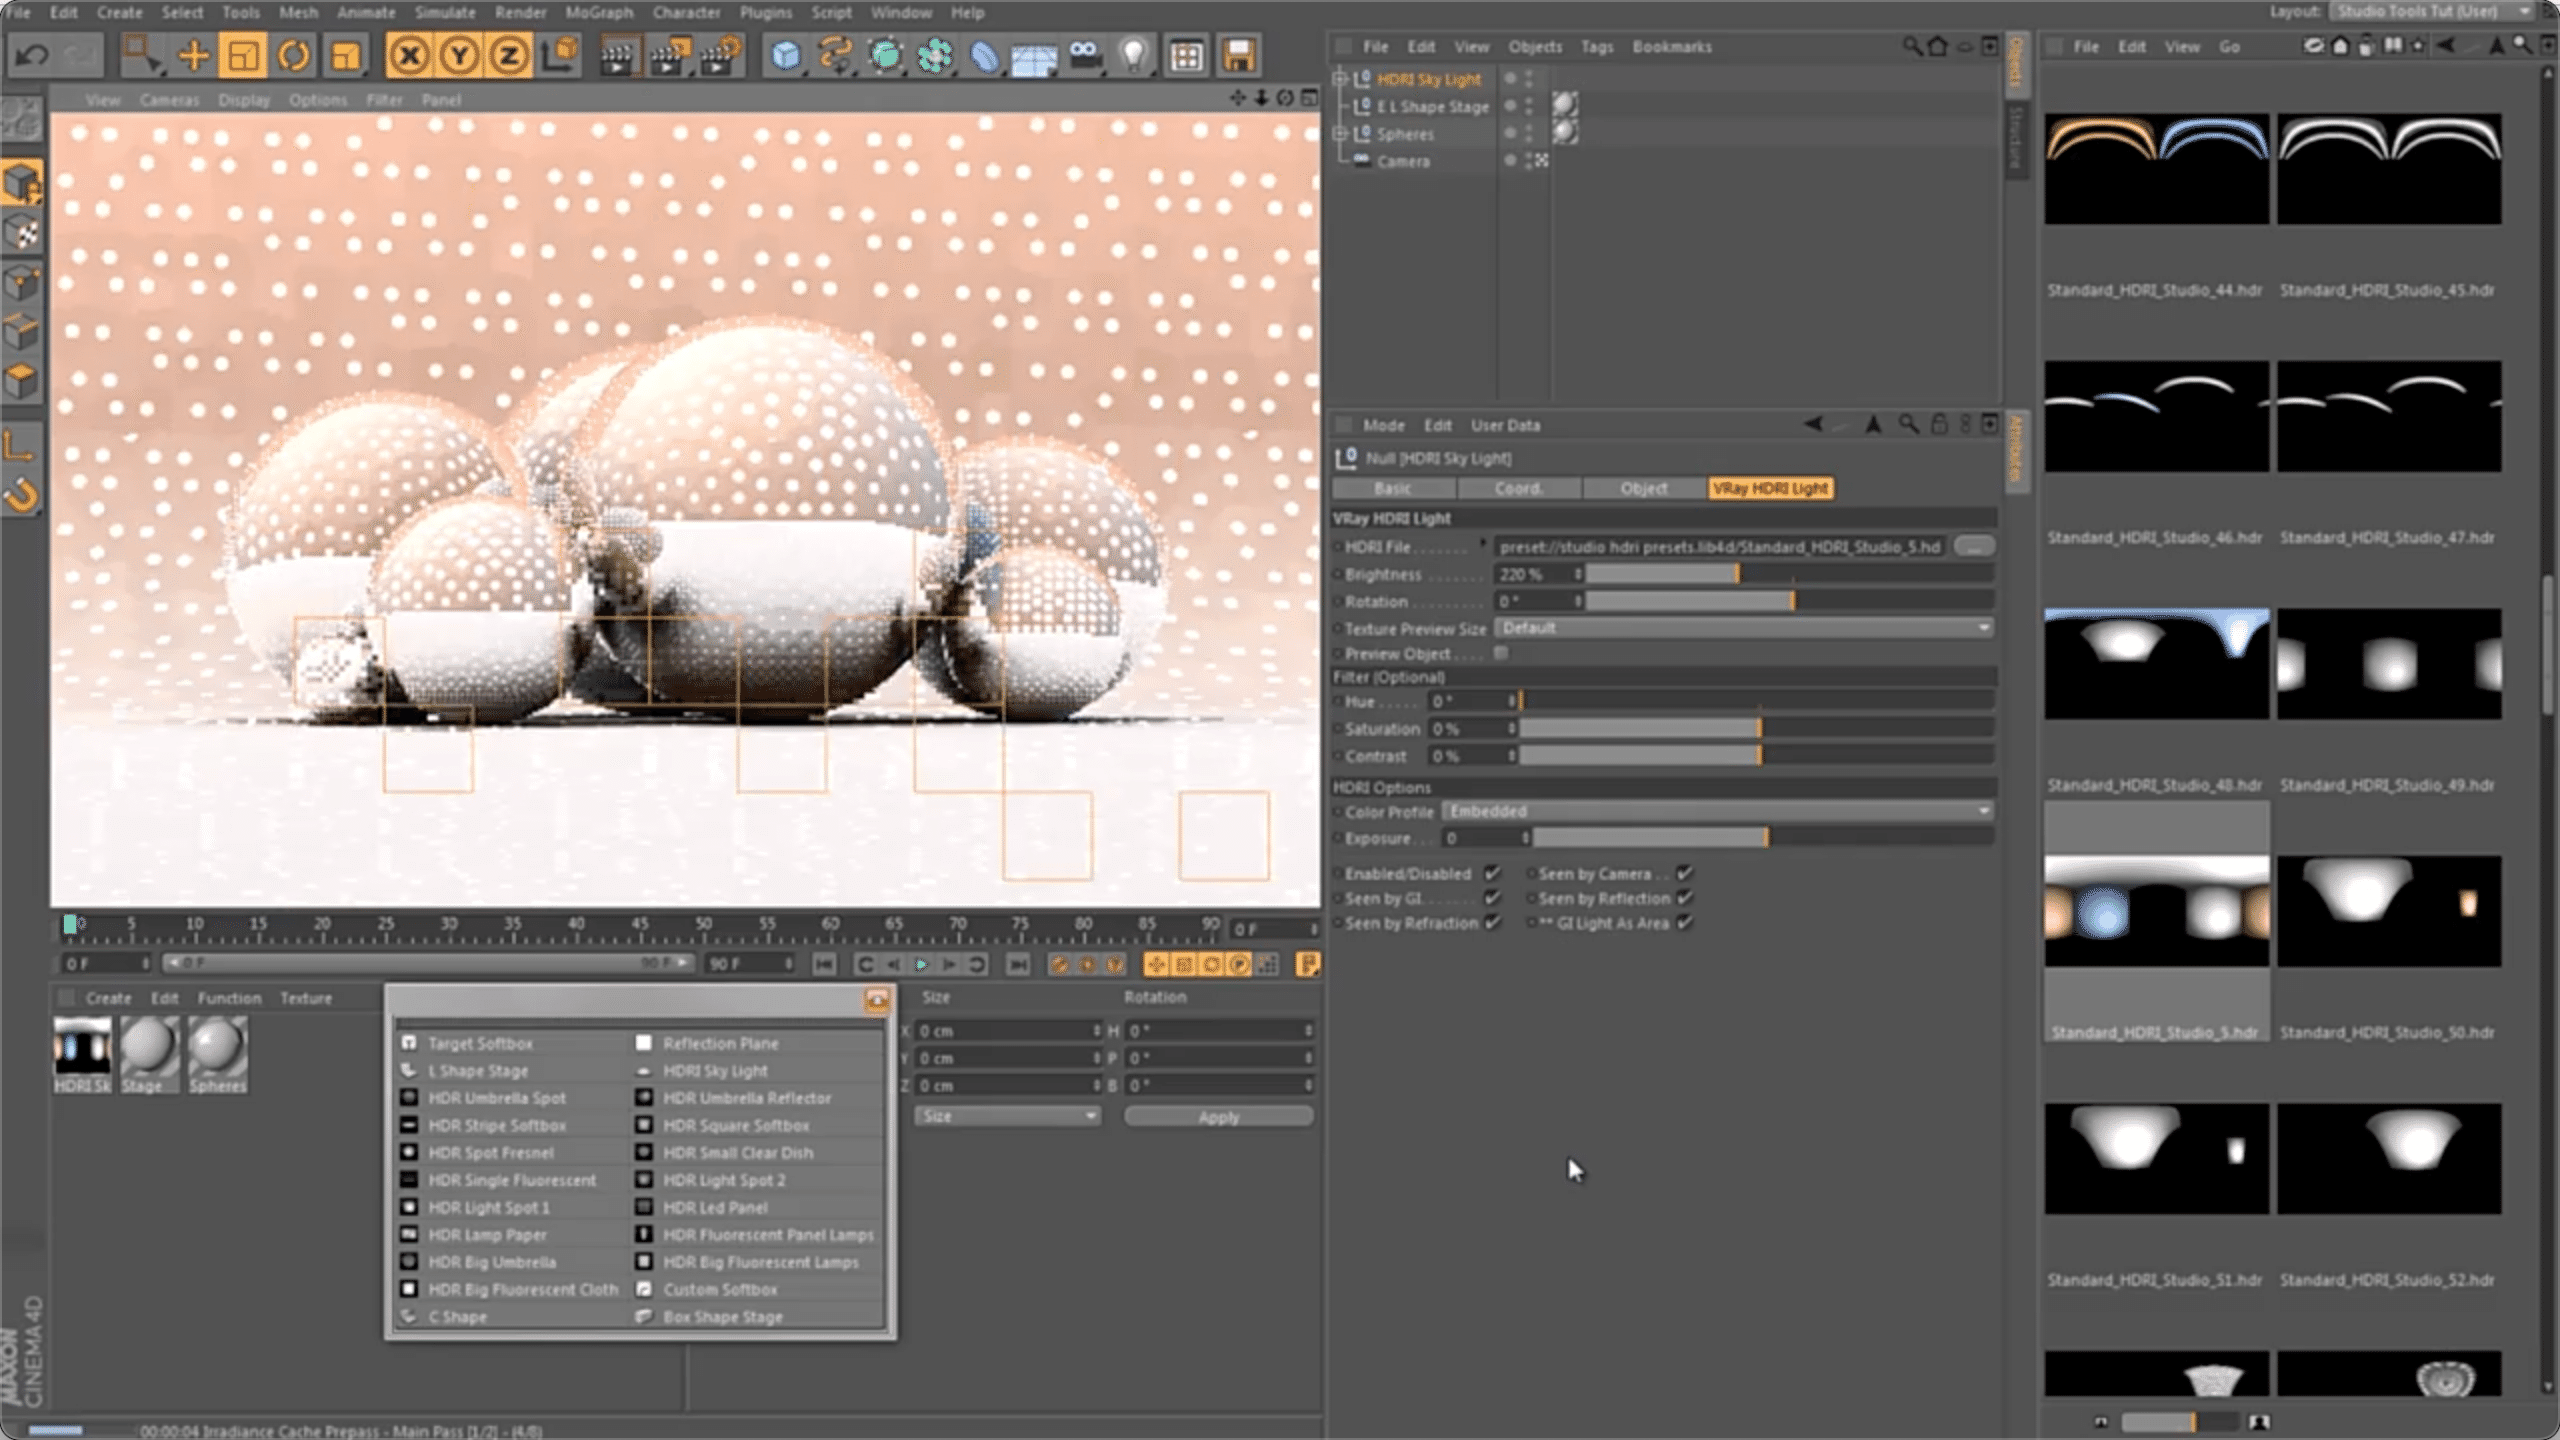Select the Rotate tool in the toolbar
Screen dimensions: 2560x1440
(x=293, y=57)
